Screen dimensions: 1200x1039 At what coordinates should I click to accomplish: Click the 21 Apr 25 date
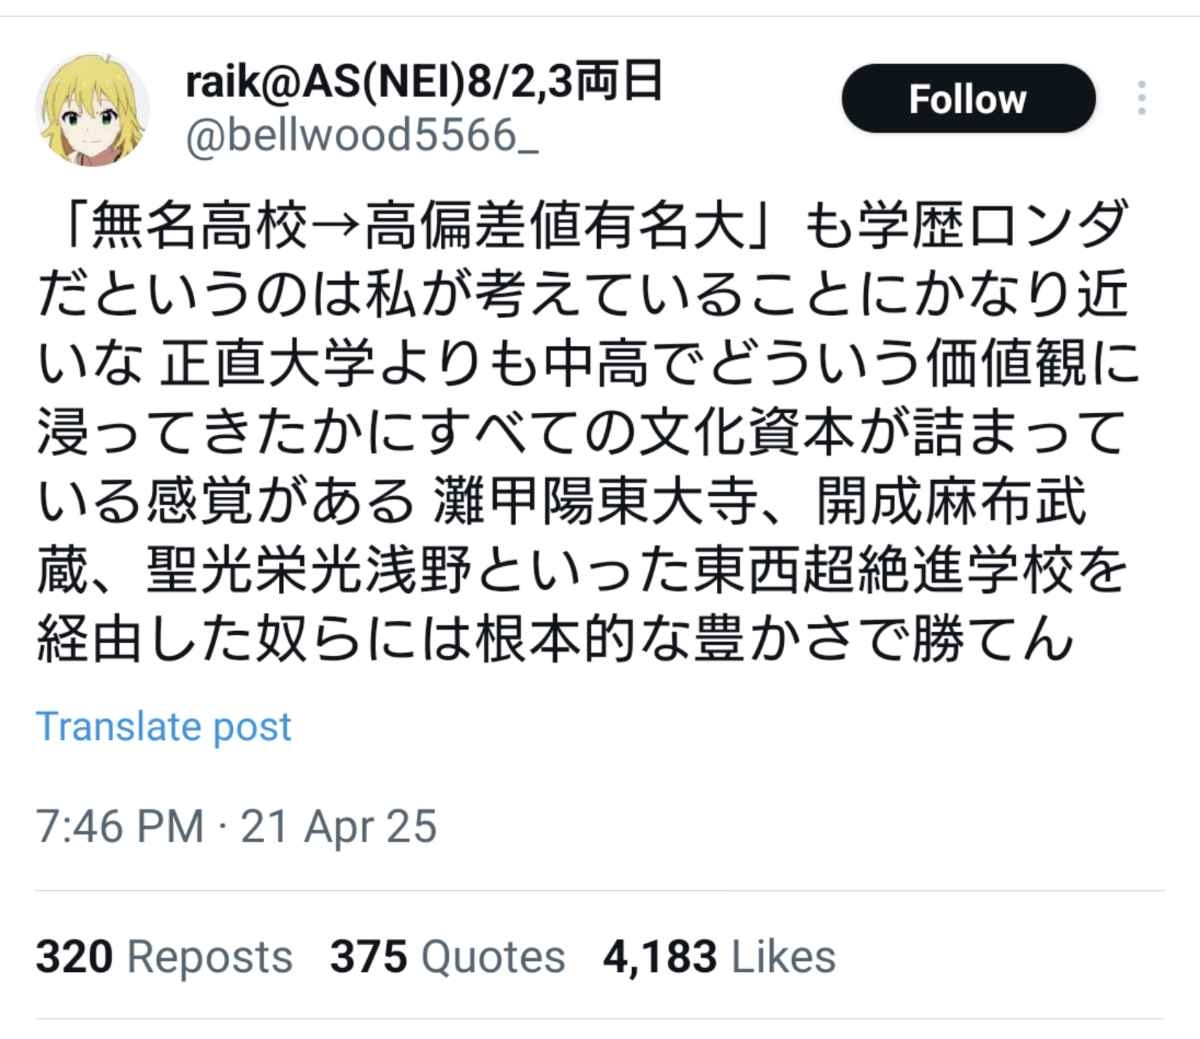click(339, 827)
